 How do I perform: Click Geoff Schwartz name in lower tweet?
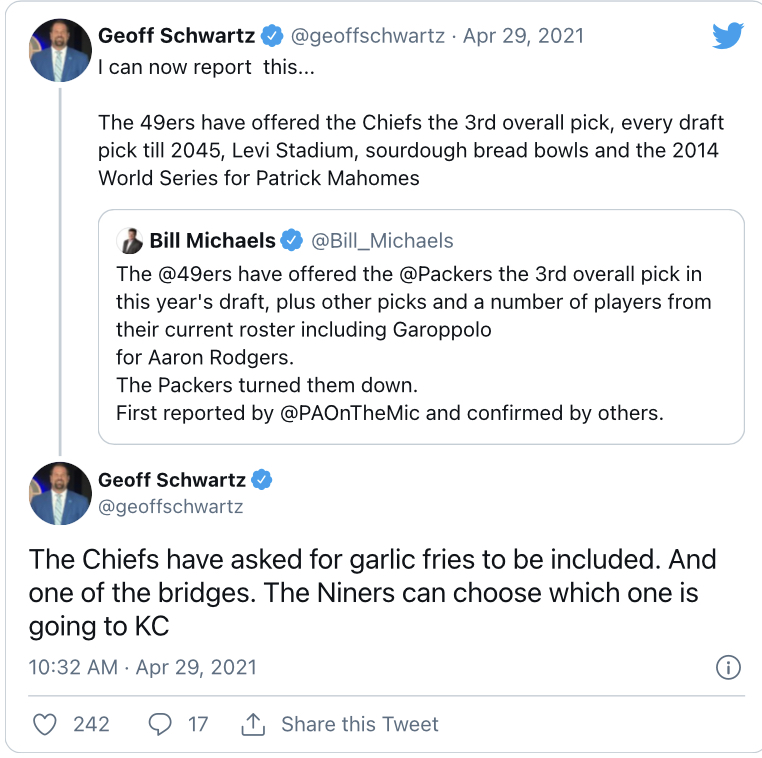pos(172,480)
